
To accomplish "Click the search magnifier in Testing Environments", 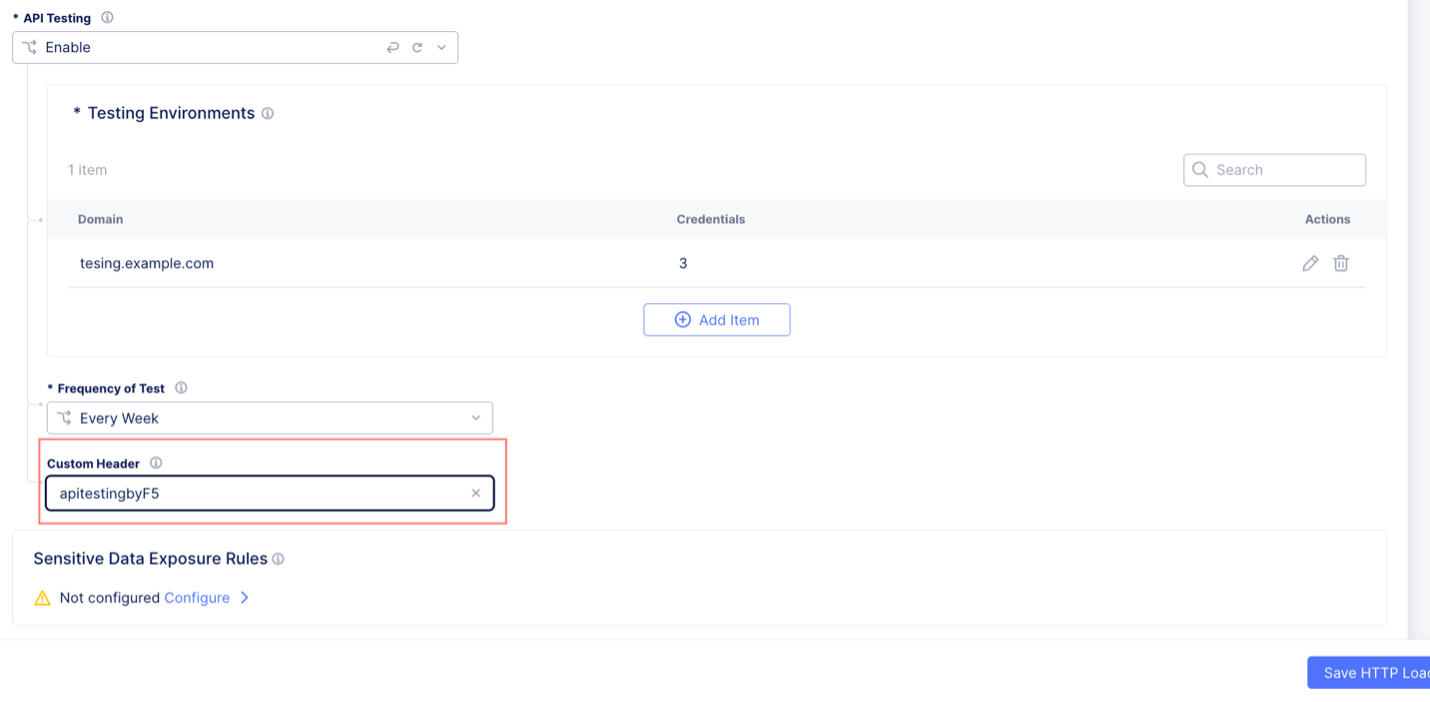I will point(1200,169).
